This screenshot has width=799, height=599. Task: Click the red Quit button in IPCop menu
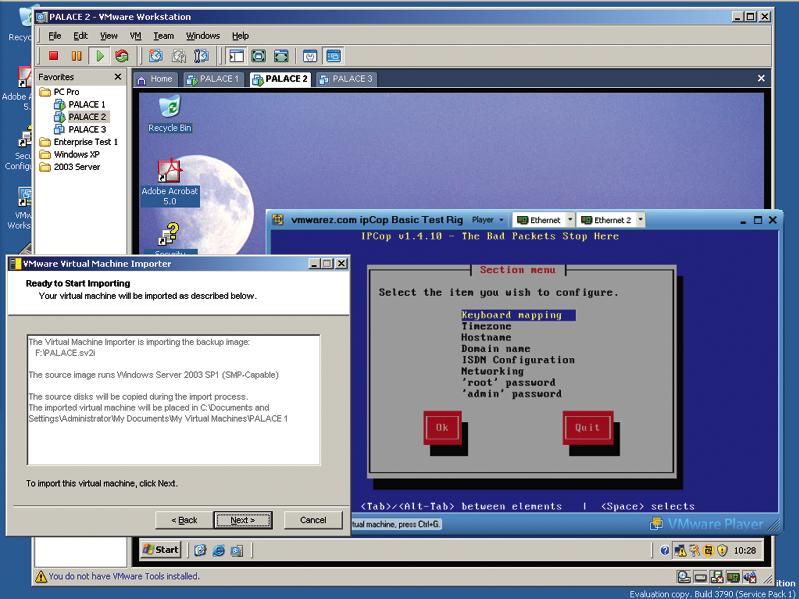coord(588,428)
